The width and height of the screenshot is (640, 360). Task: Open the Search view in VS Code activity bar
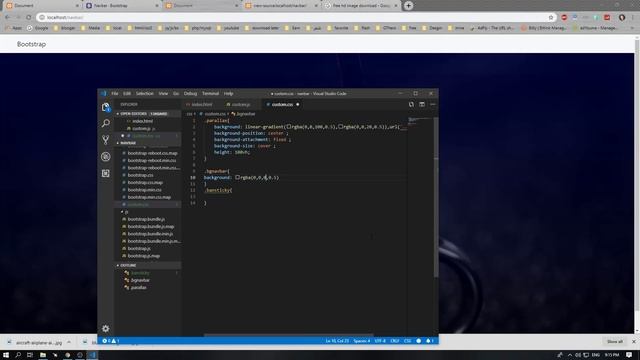pyautogui.click(x=106, y=123)
